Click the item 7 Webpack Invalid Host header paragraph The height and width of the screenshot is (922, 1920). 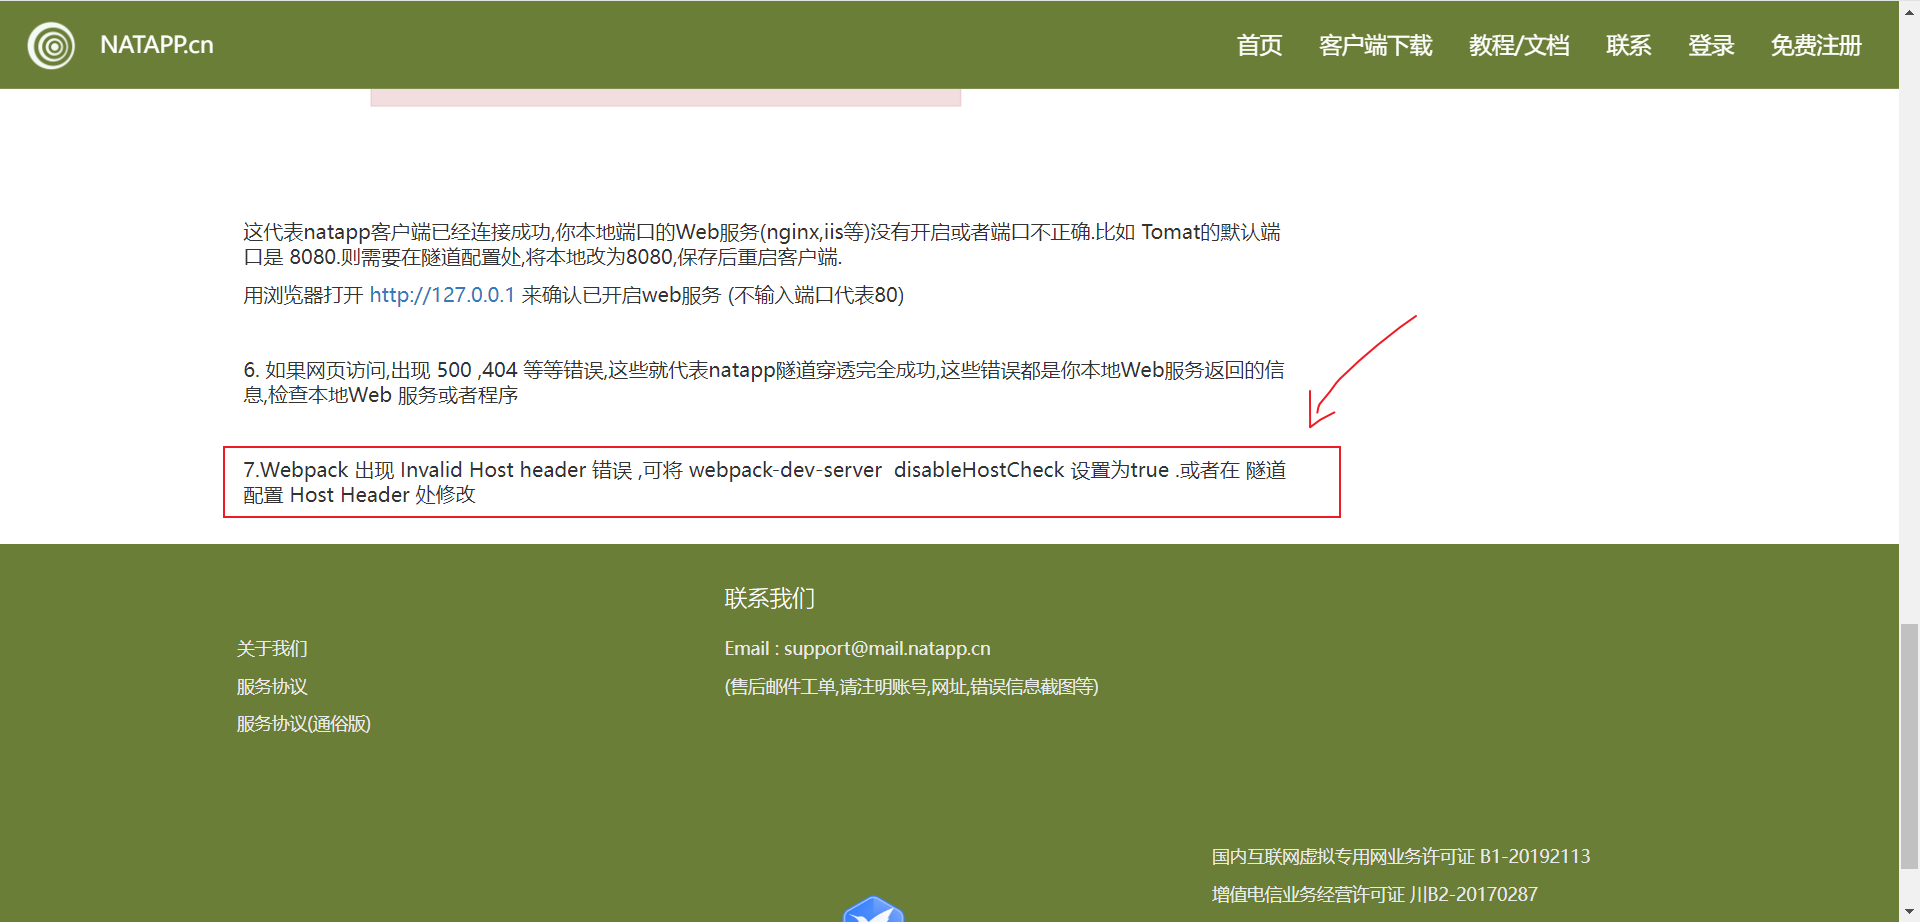[765, 482]
